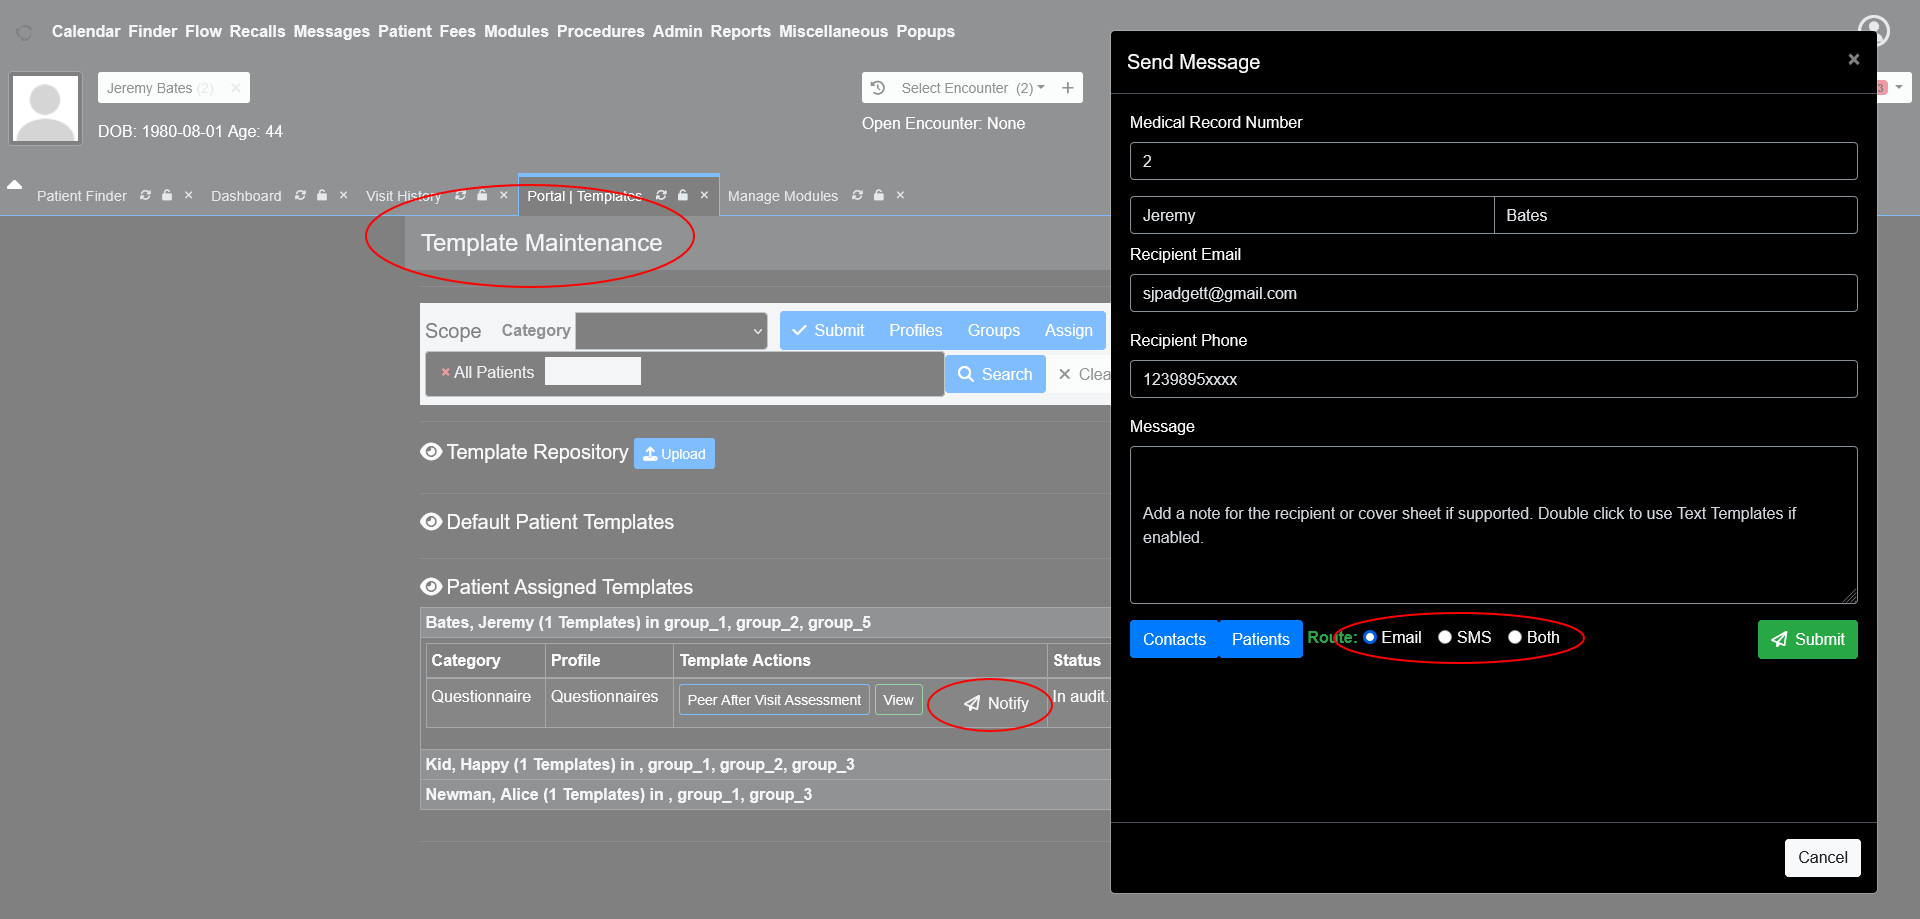Image resolution: width=1920 pixels, height=919 pixels.
Task: Select the SMS route radio button
Action: [1445, 637]
